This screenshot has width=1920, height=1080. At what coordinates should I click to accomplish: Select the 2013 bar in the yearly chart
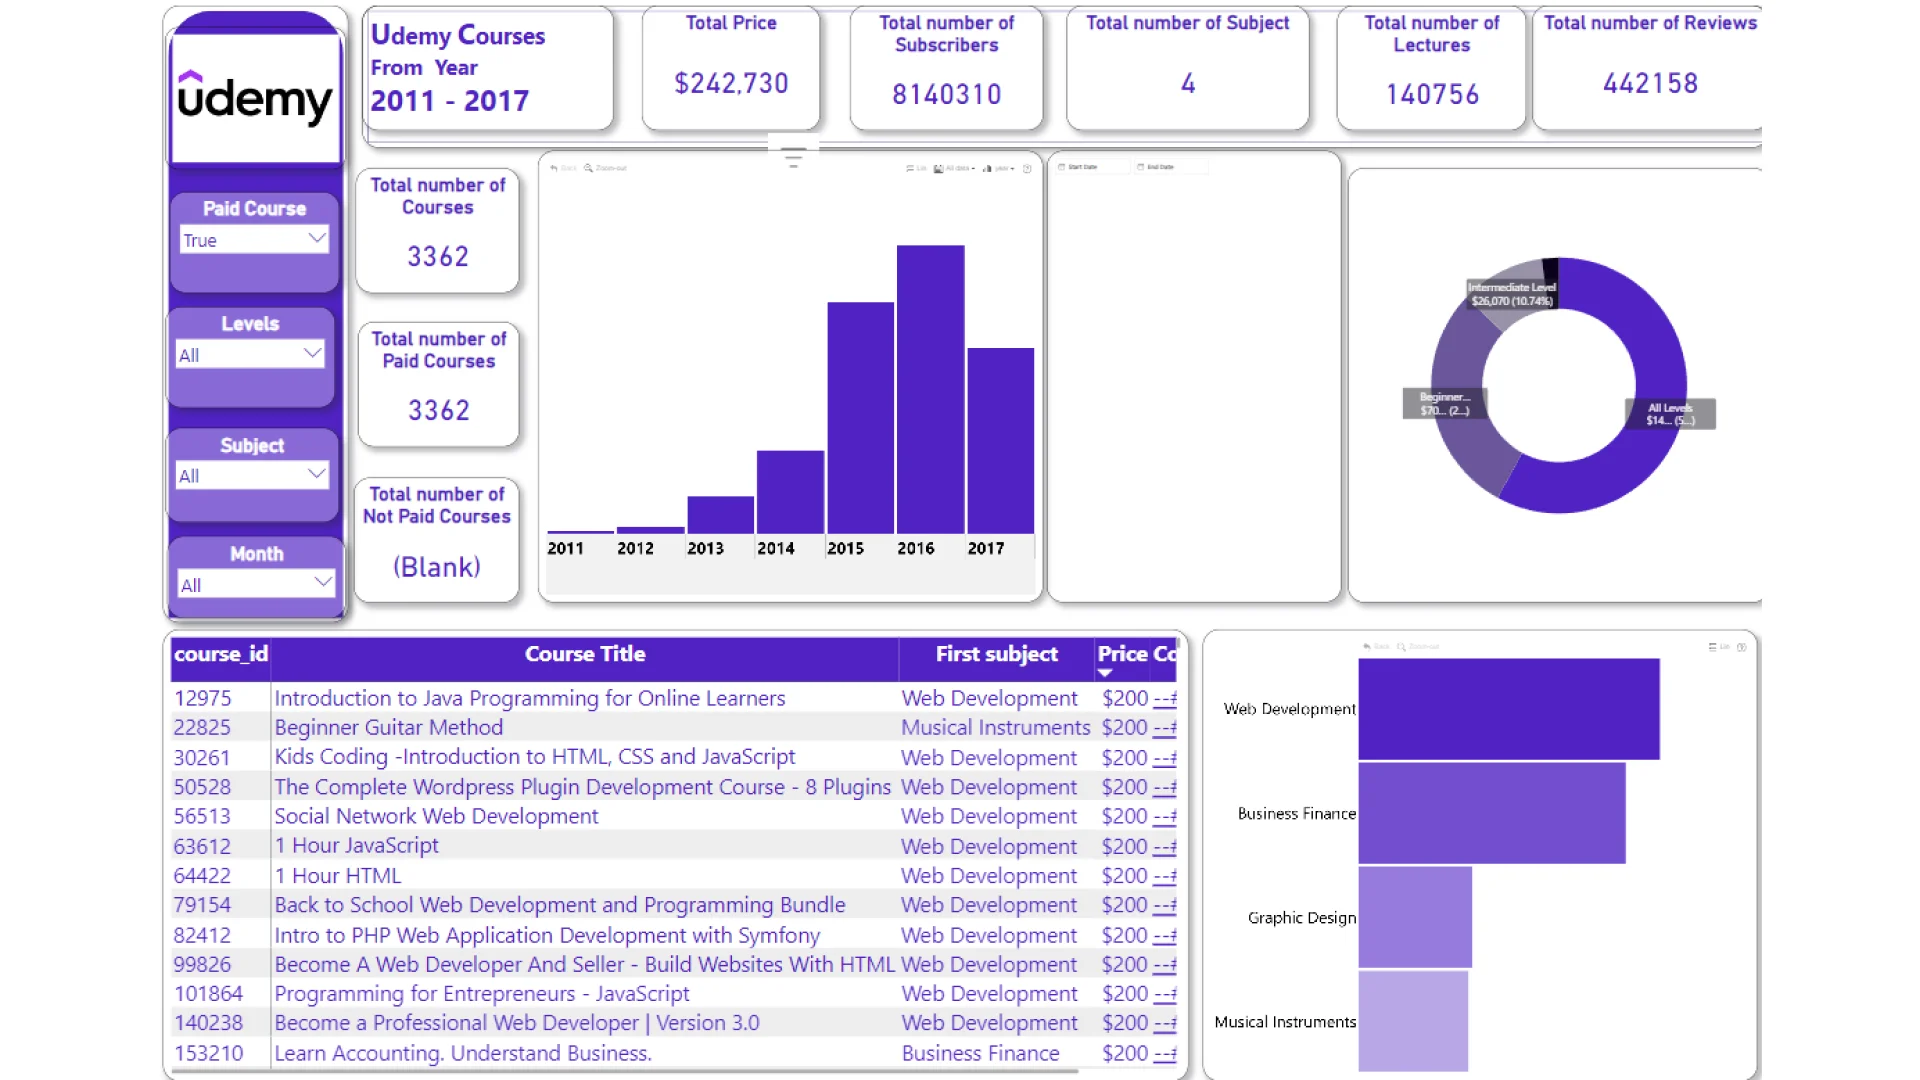[720, 514]
